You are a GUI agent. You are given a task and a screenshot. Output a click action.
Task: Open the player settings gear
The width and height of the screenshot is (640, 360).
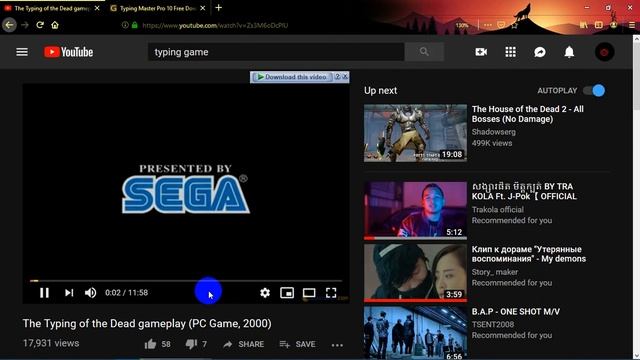265,293
